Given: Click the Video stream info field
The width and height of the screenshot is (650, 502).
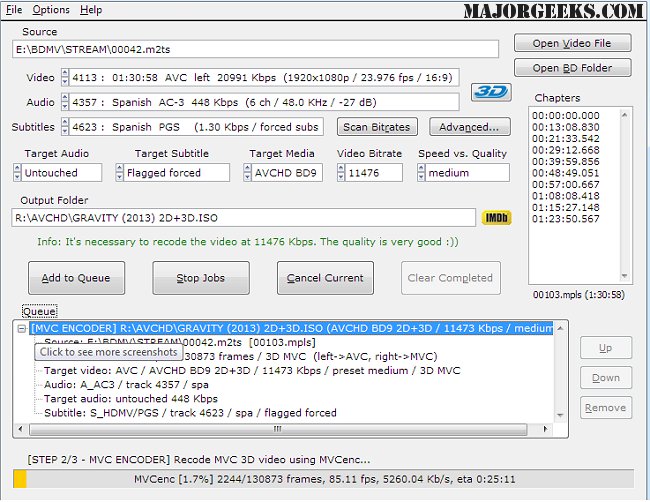Looking at the screenshot, I should [264, 78].
